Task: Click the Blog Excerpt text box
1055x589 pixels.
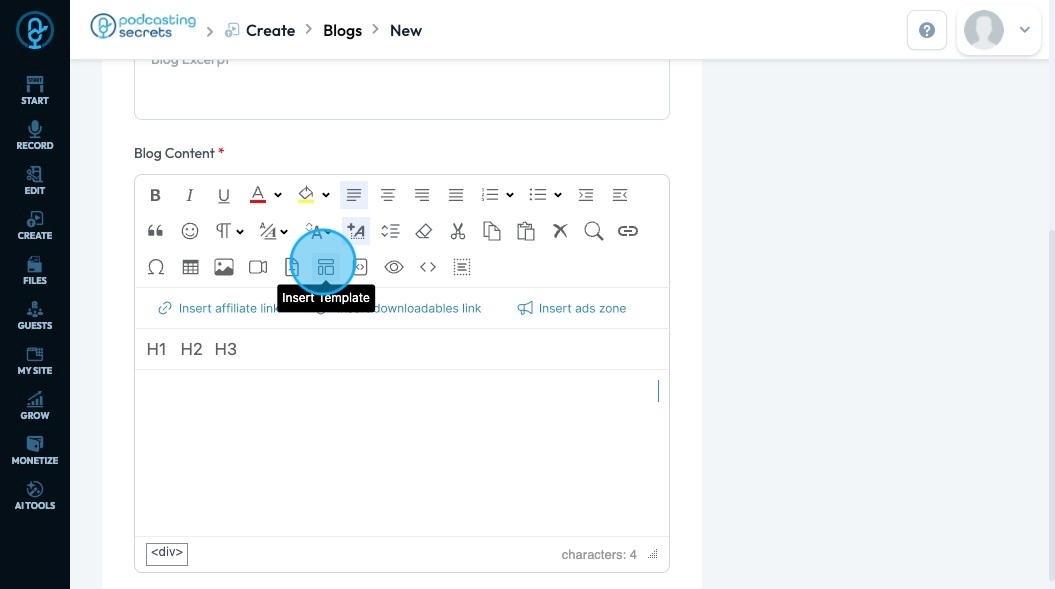Action: [x=402, y=89]
